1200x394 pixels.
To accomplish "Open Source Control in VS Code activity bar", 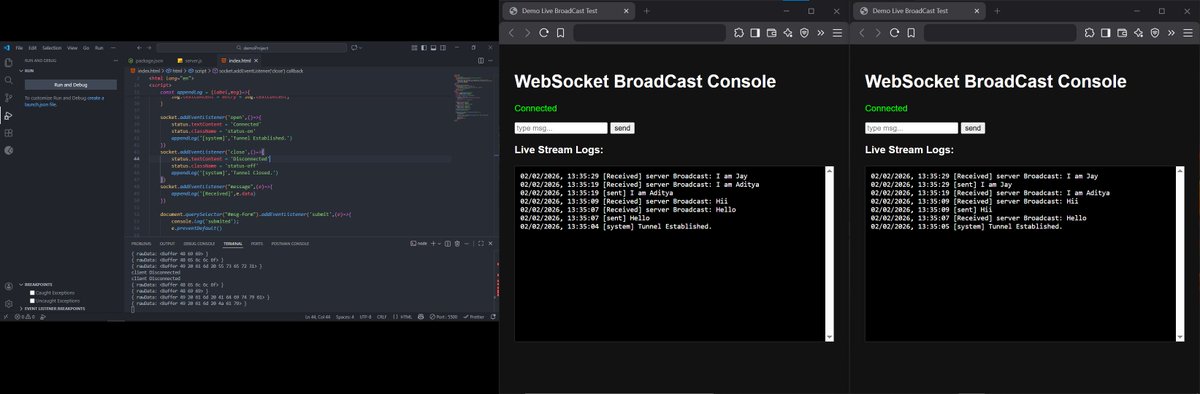I will [x=8, y=98].
